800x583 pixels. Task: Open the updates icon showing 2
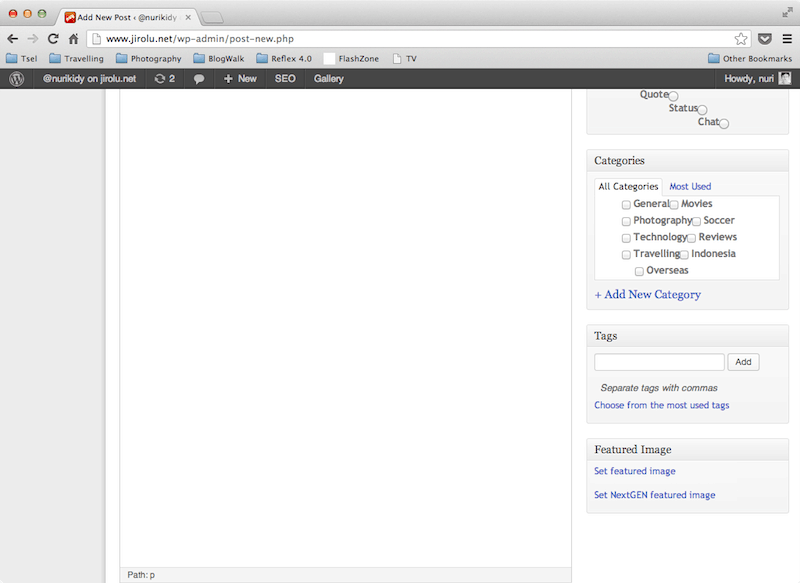click(165, 78)
